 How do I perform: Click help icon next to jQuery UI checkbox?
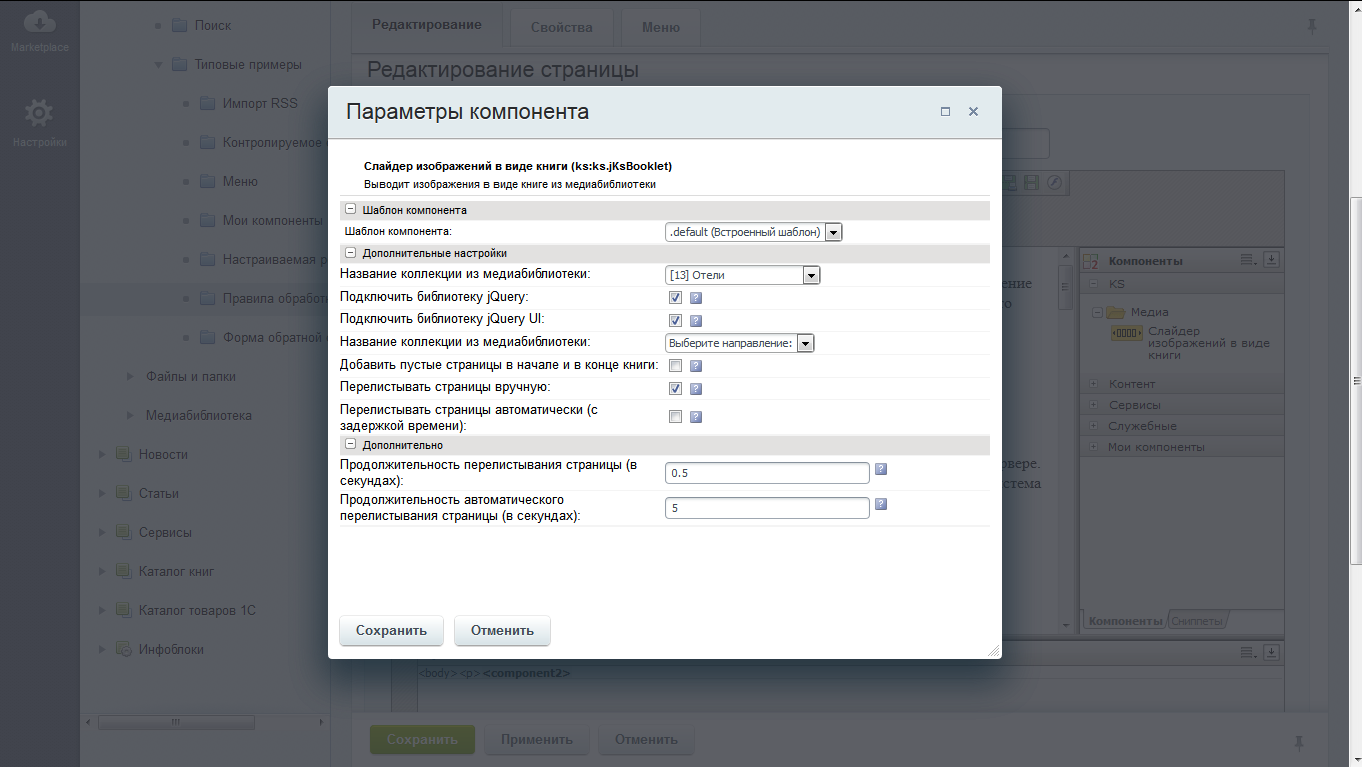(x=696, y=321)
